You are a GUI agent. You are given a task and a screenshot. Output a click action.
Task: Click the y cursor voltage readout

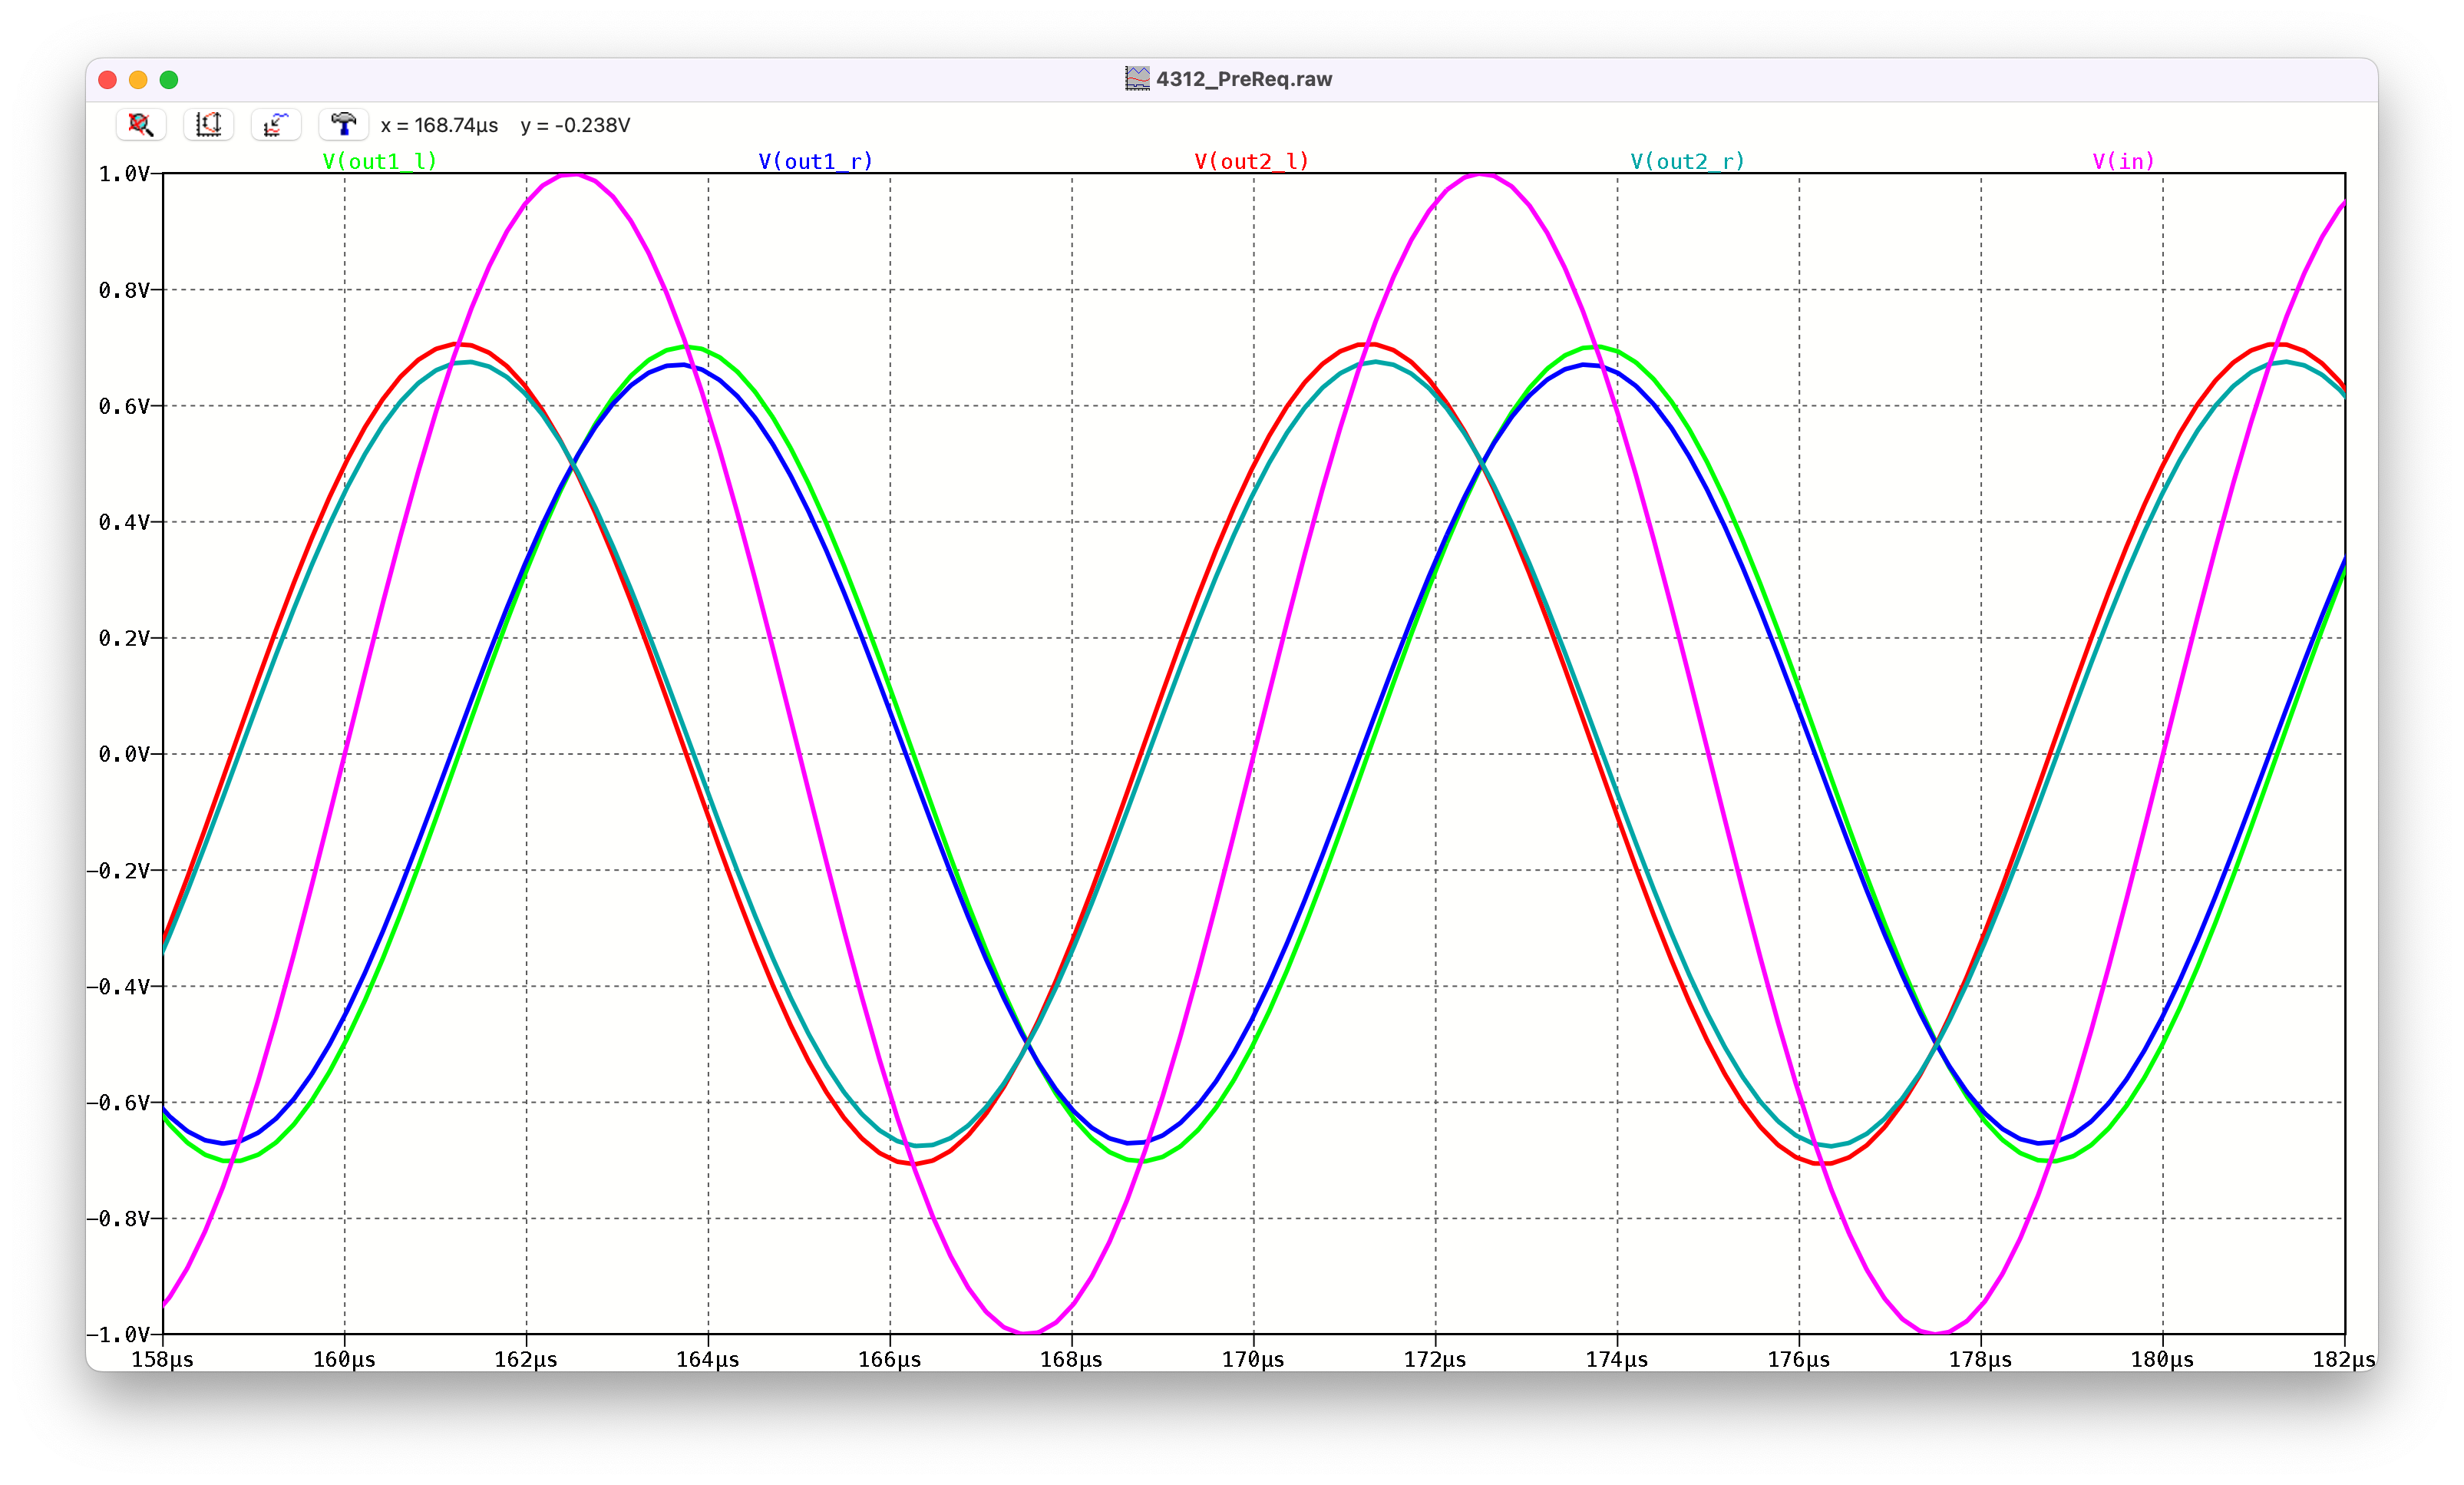(x=575, y=125)
